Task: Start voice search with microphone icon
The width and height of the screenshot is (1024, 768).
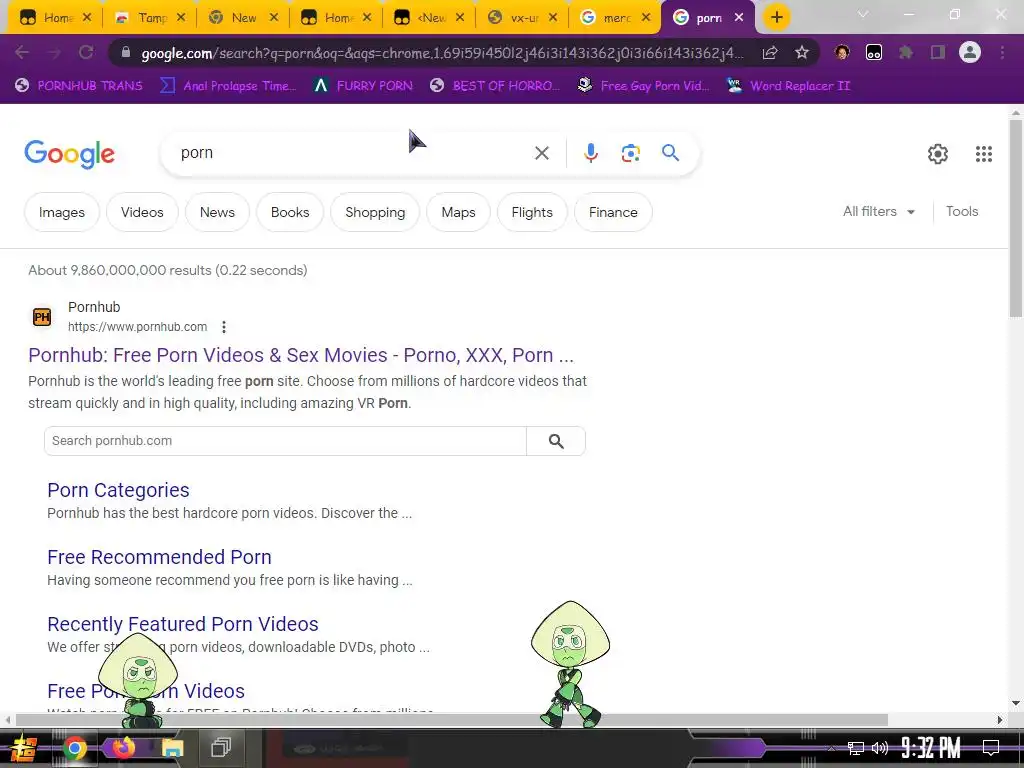Action: 590,153
